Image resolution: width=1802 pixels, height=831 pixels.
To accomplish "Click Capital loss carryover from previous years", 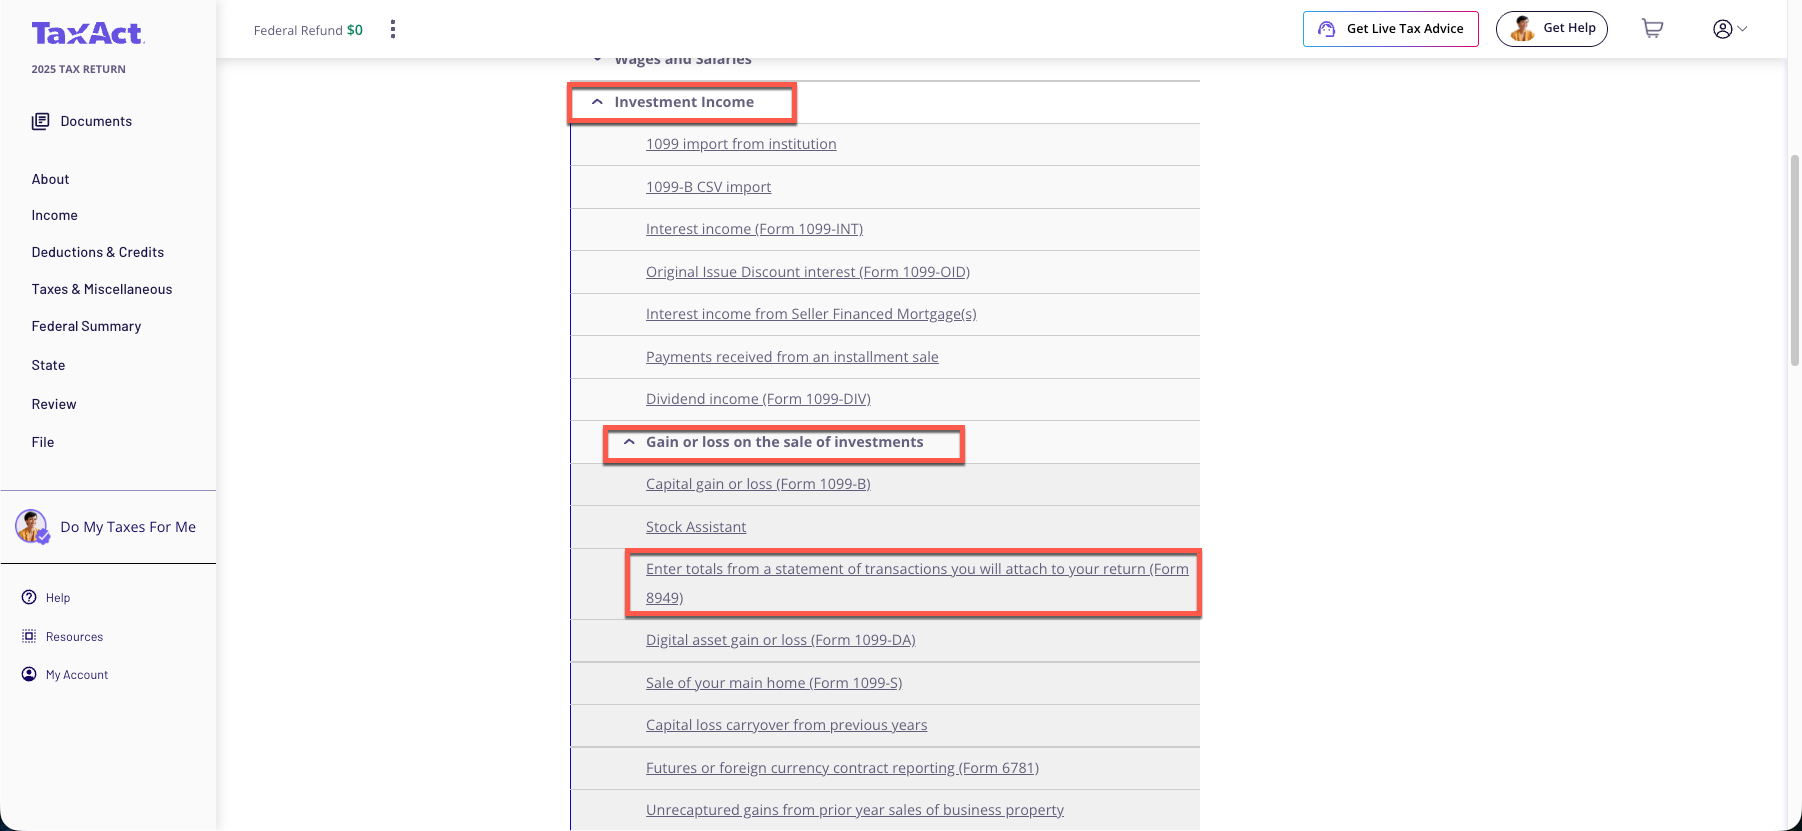I will [786, 725].
